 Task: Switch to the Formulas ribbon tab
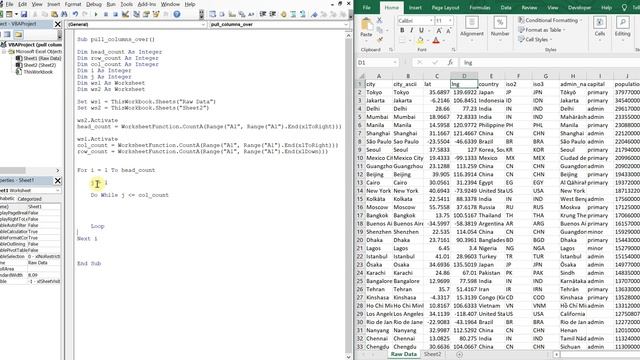tap(480, 8)
